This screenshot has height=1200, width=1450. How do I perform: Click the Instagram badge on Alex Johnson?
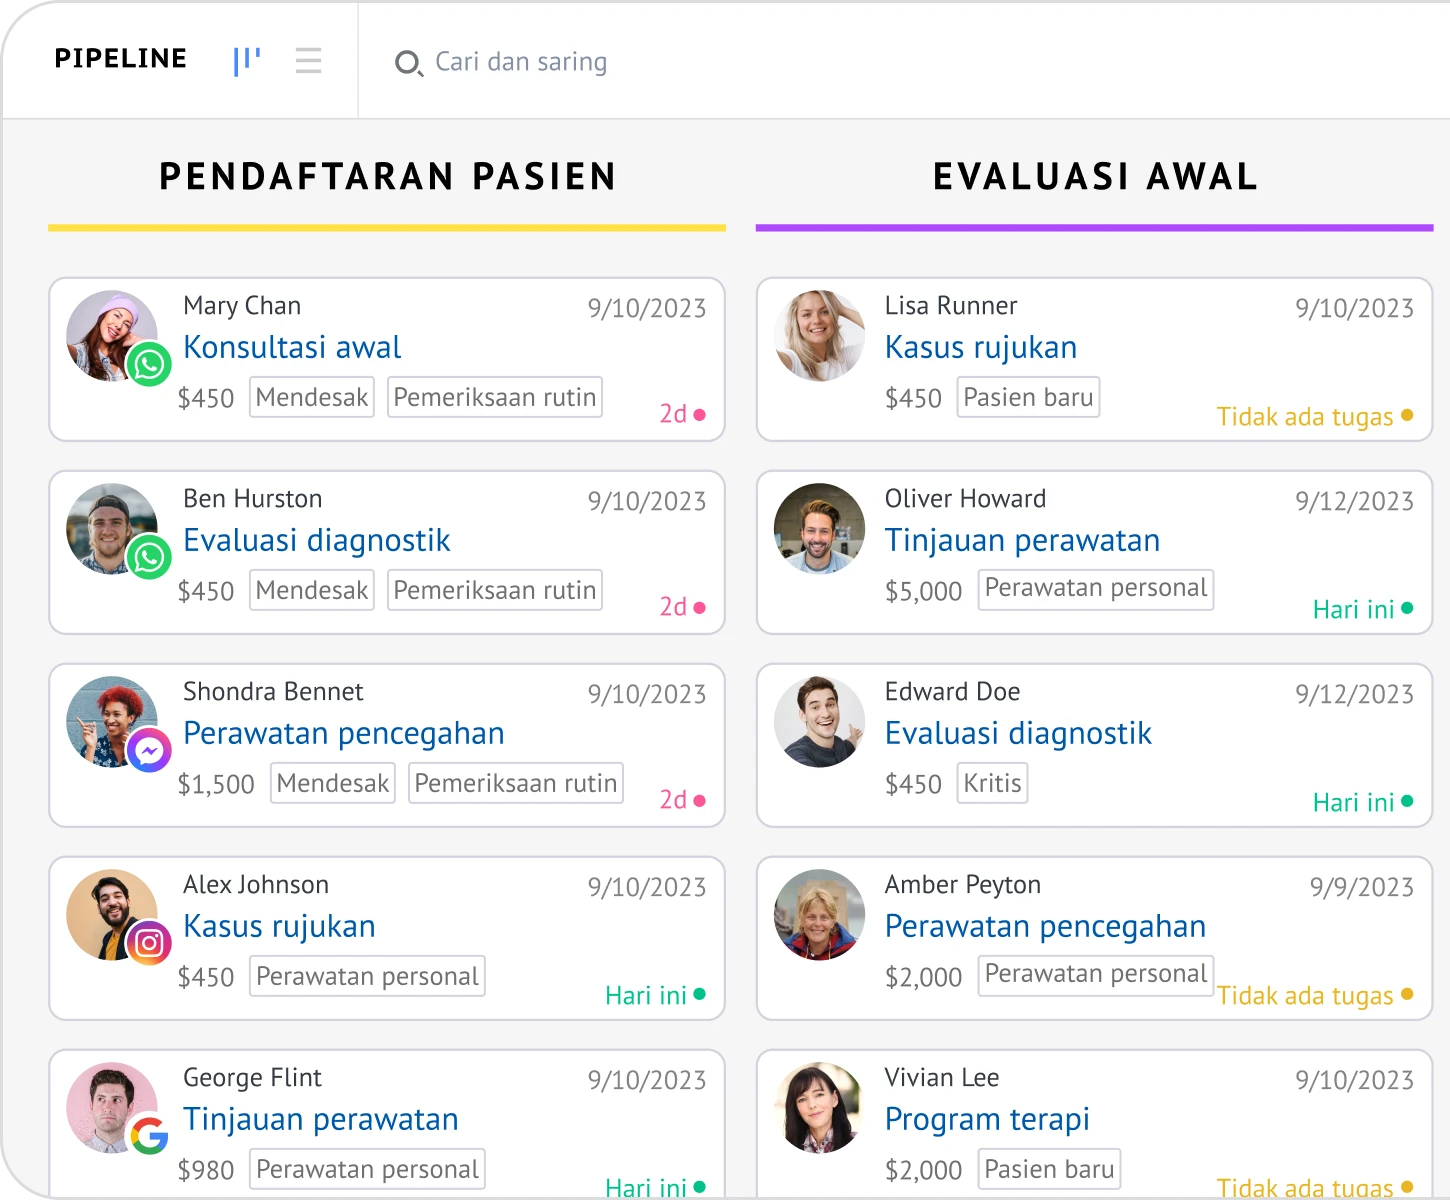[x=149, y=943]
